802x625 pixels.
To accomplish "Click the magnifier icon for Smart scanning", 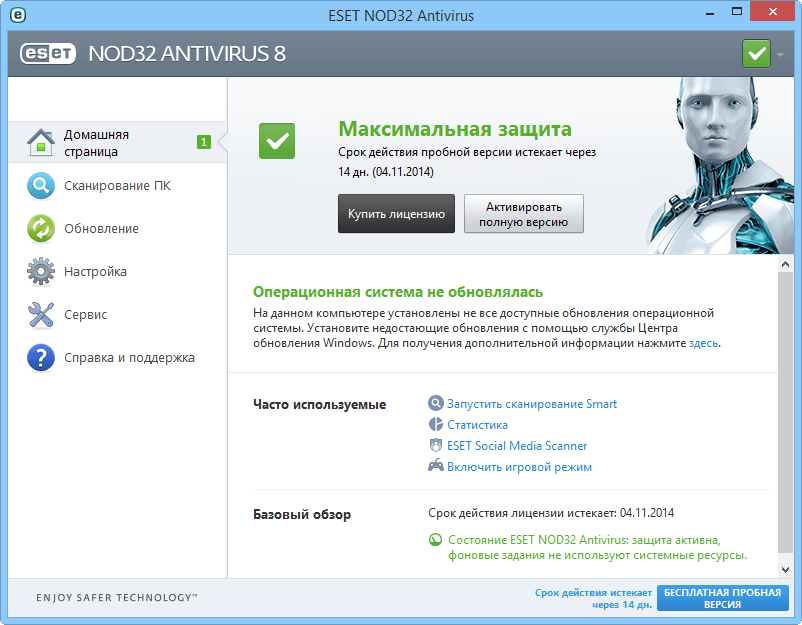I will 435,403.
